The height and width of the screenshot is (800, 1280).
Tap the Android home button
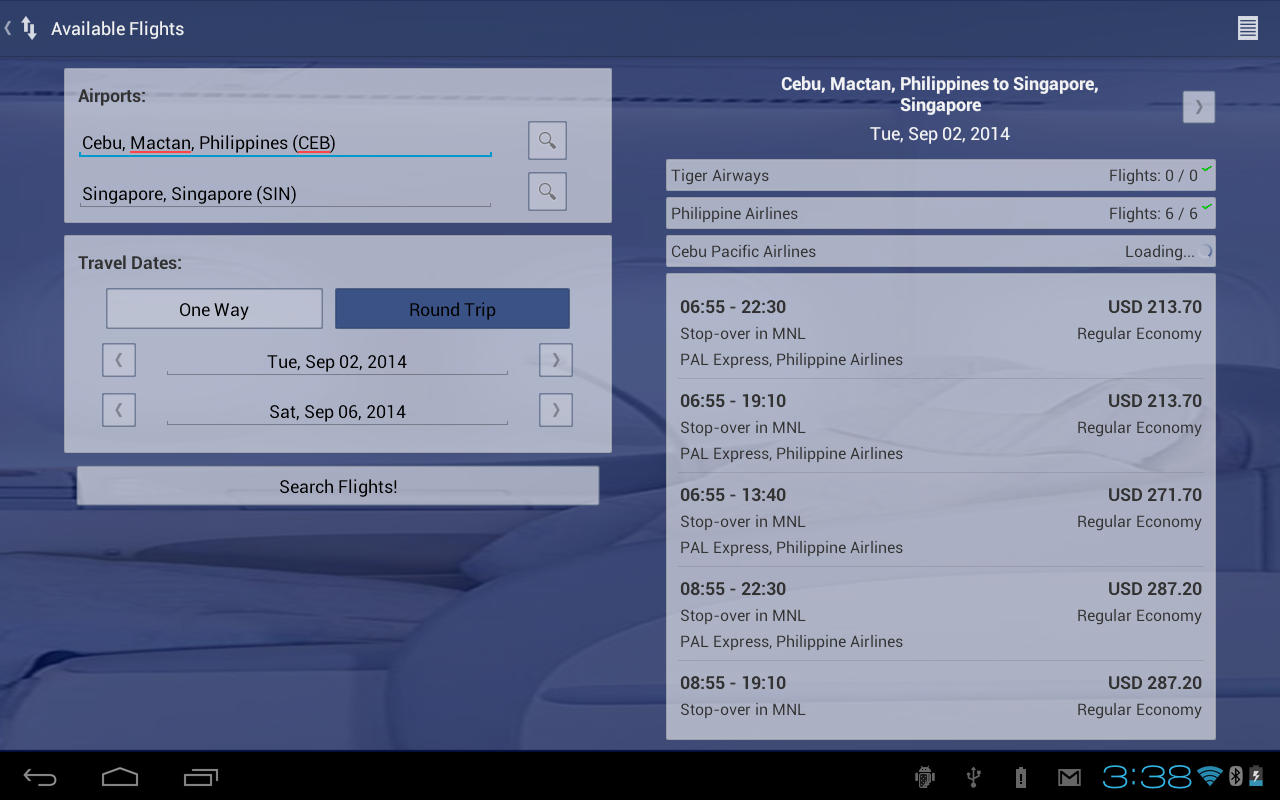point(120,777)
